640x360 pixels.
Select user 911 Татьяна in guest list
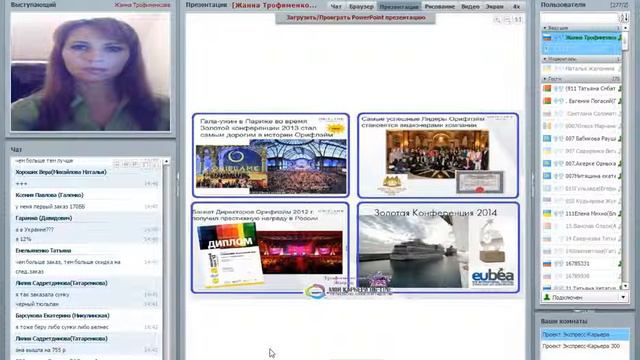click(x=582, y=88)
